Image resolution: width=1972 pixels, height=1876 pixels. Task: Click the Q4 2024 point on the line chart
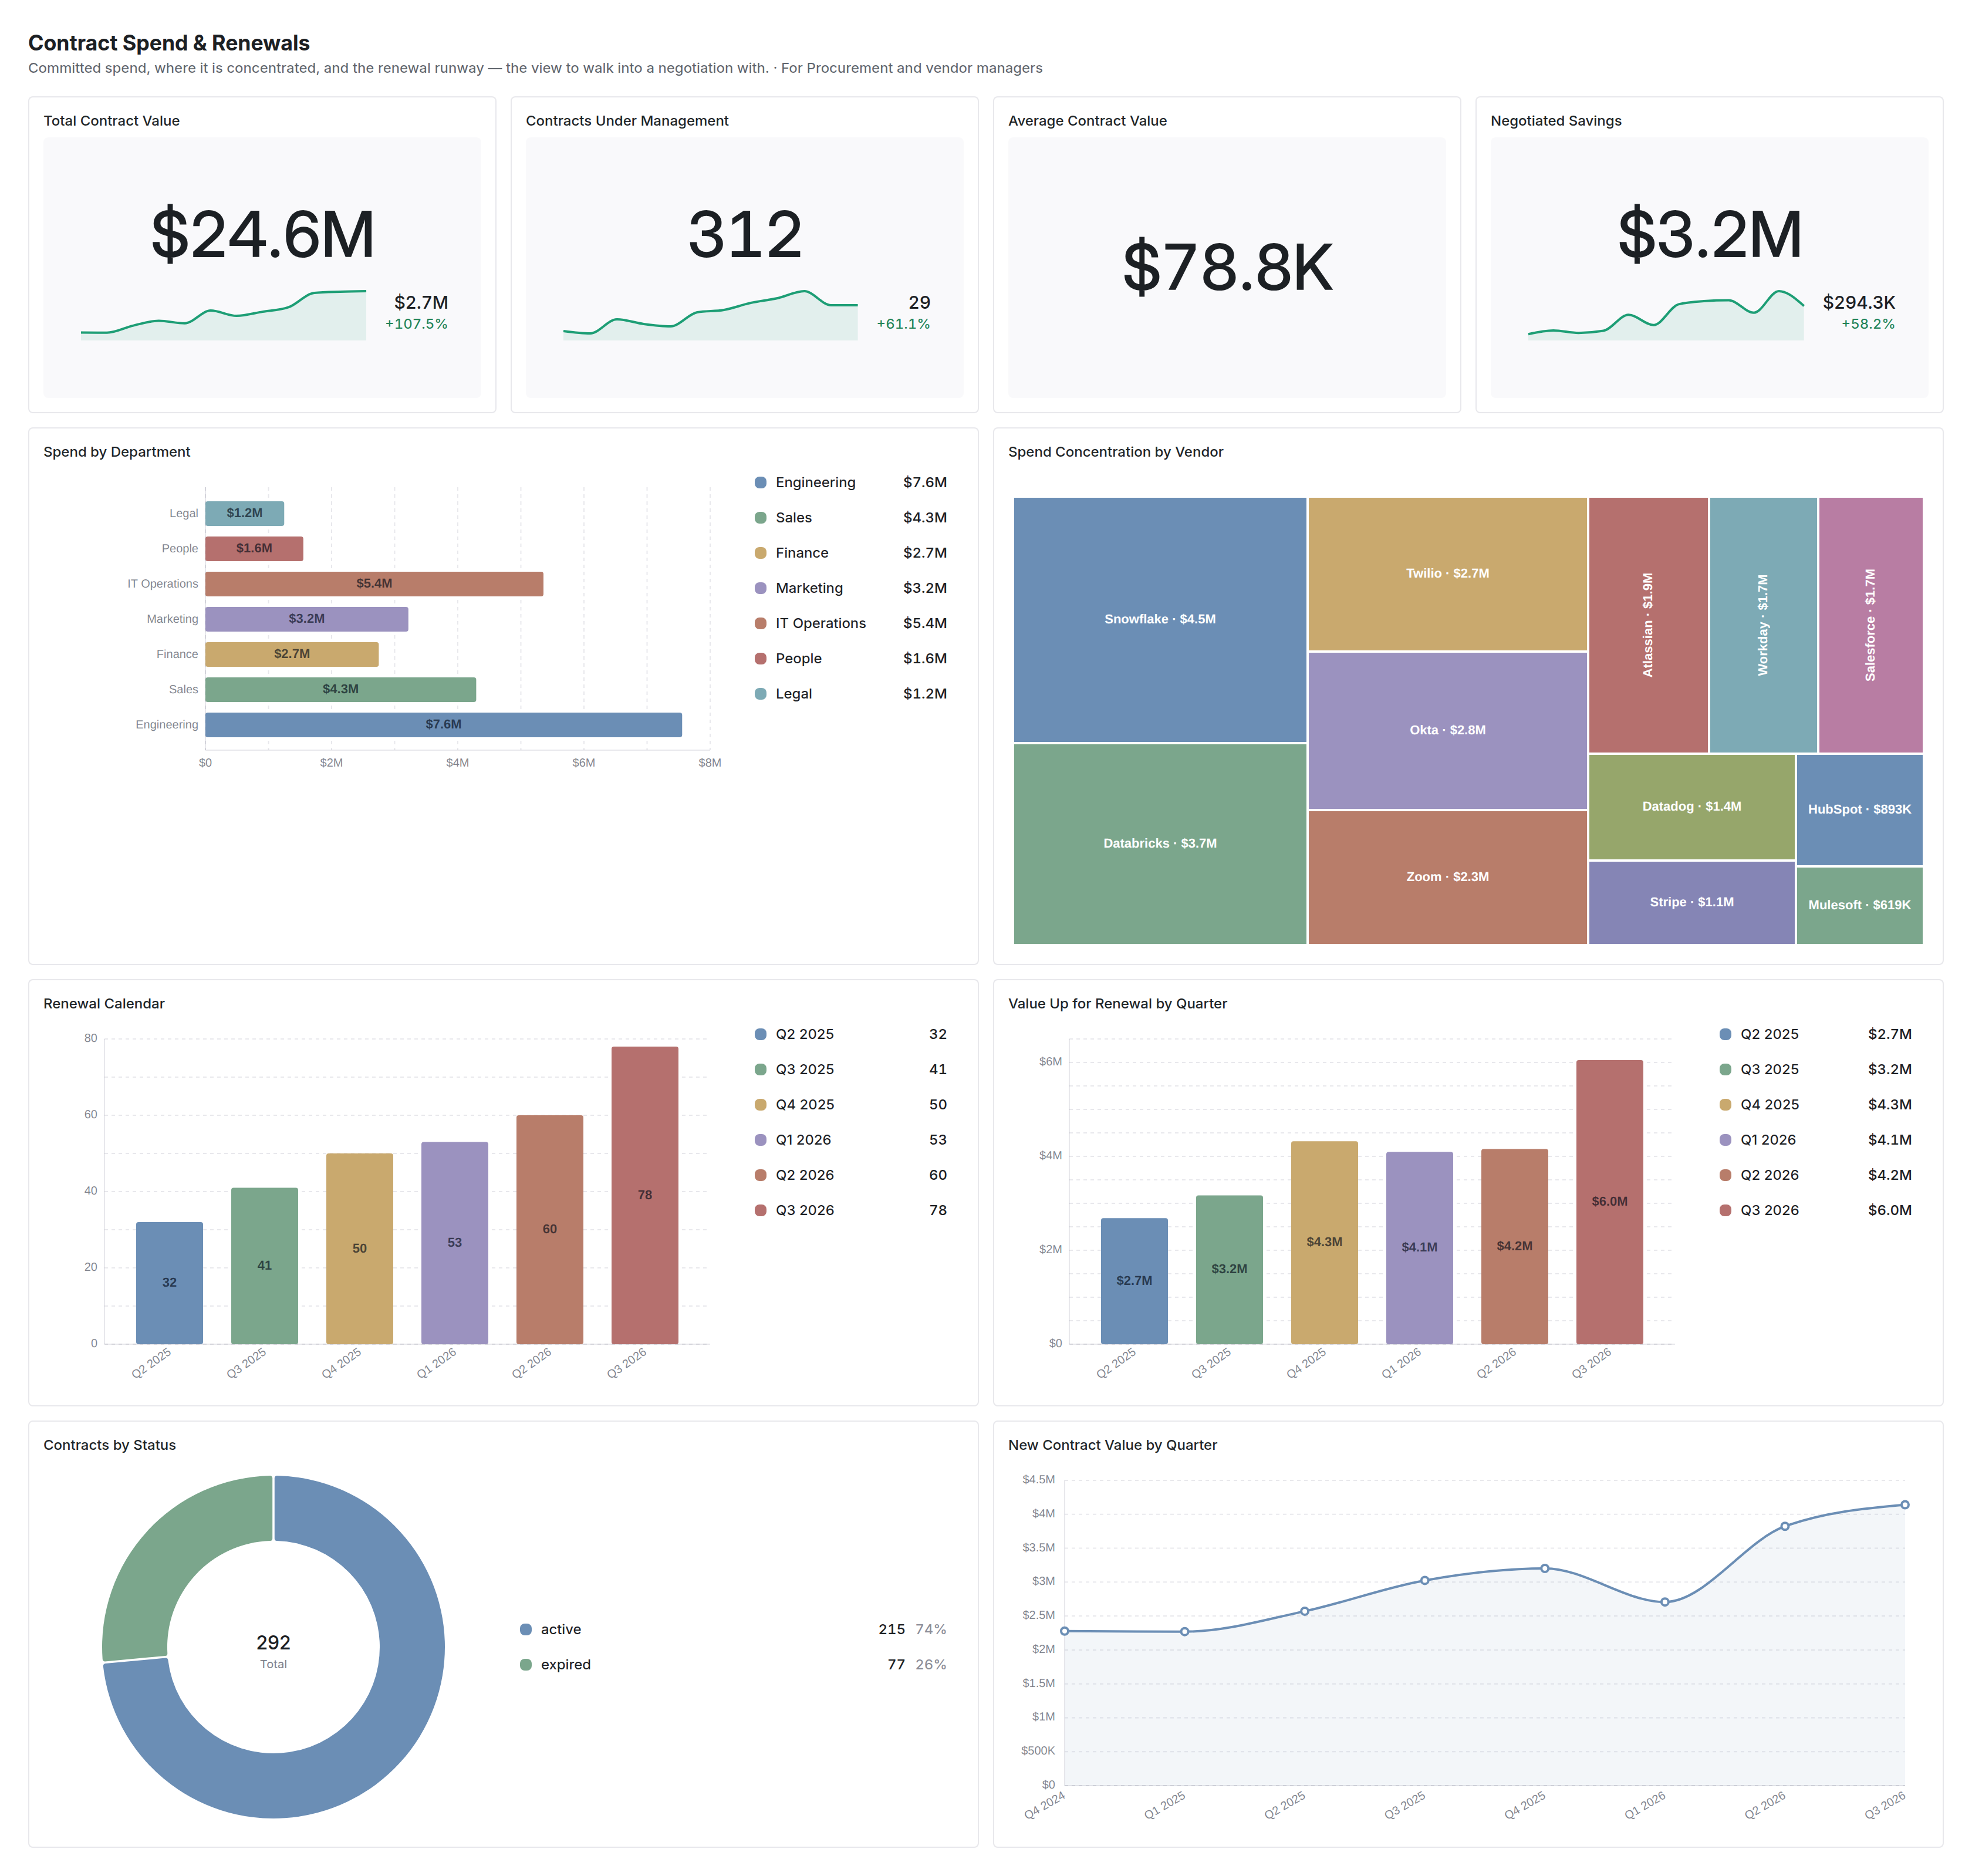pyautogui.click(x=1064, y=1630)
